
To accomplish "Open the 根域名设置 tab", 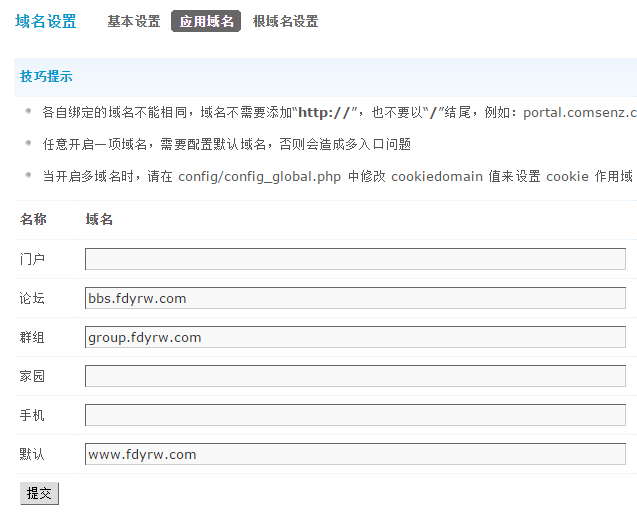I will point(285,21).
